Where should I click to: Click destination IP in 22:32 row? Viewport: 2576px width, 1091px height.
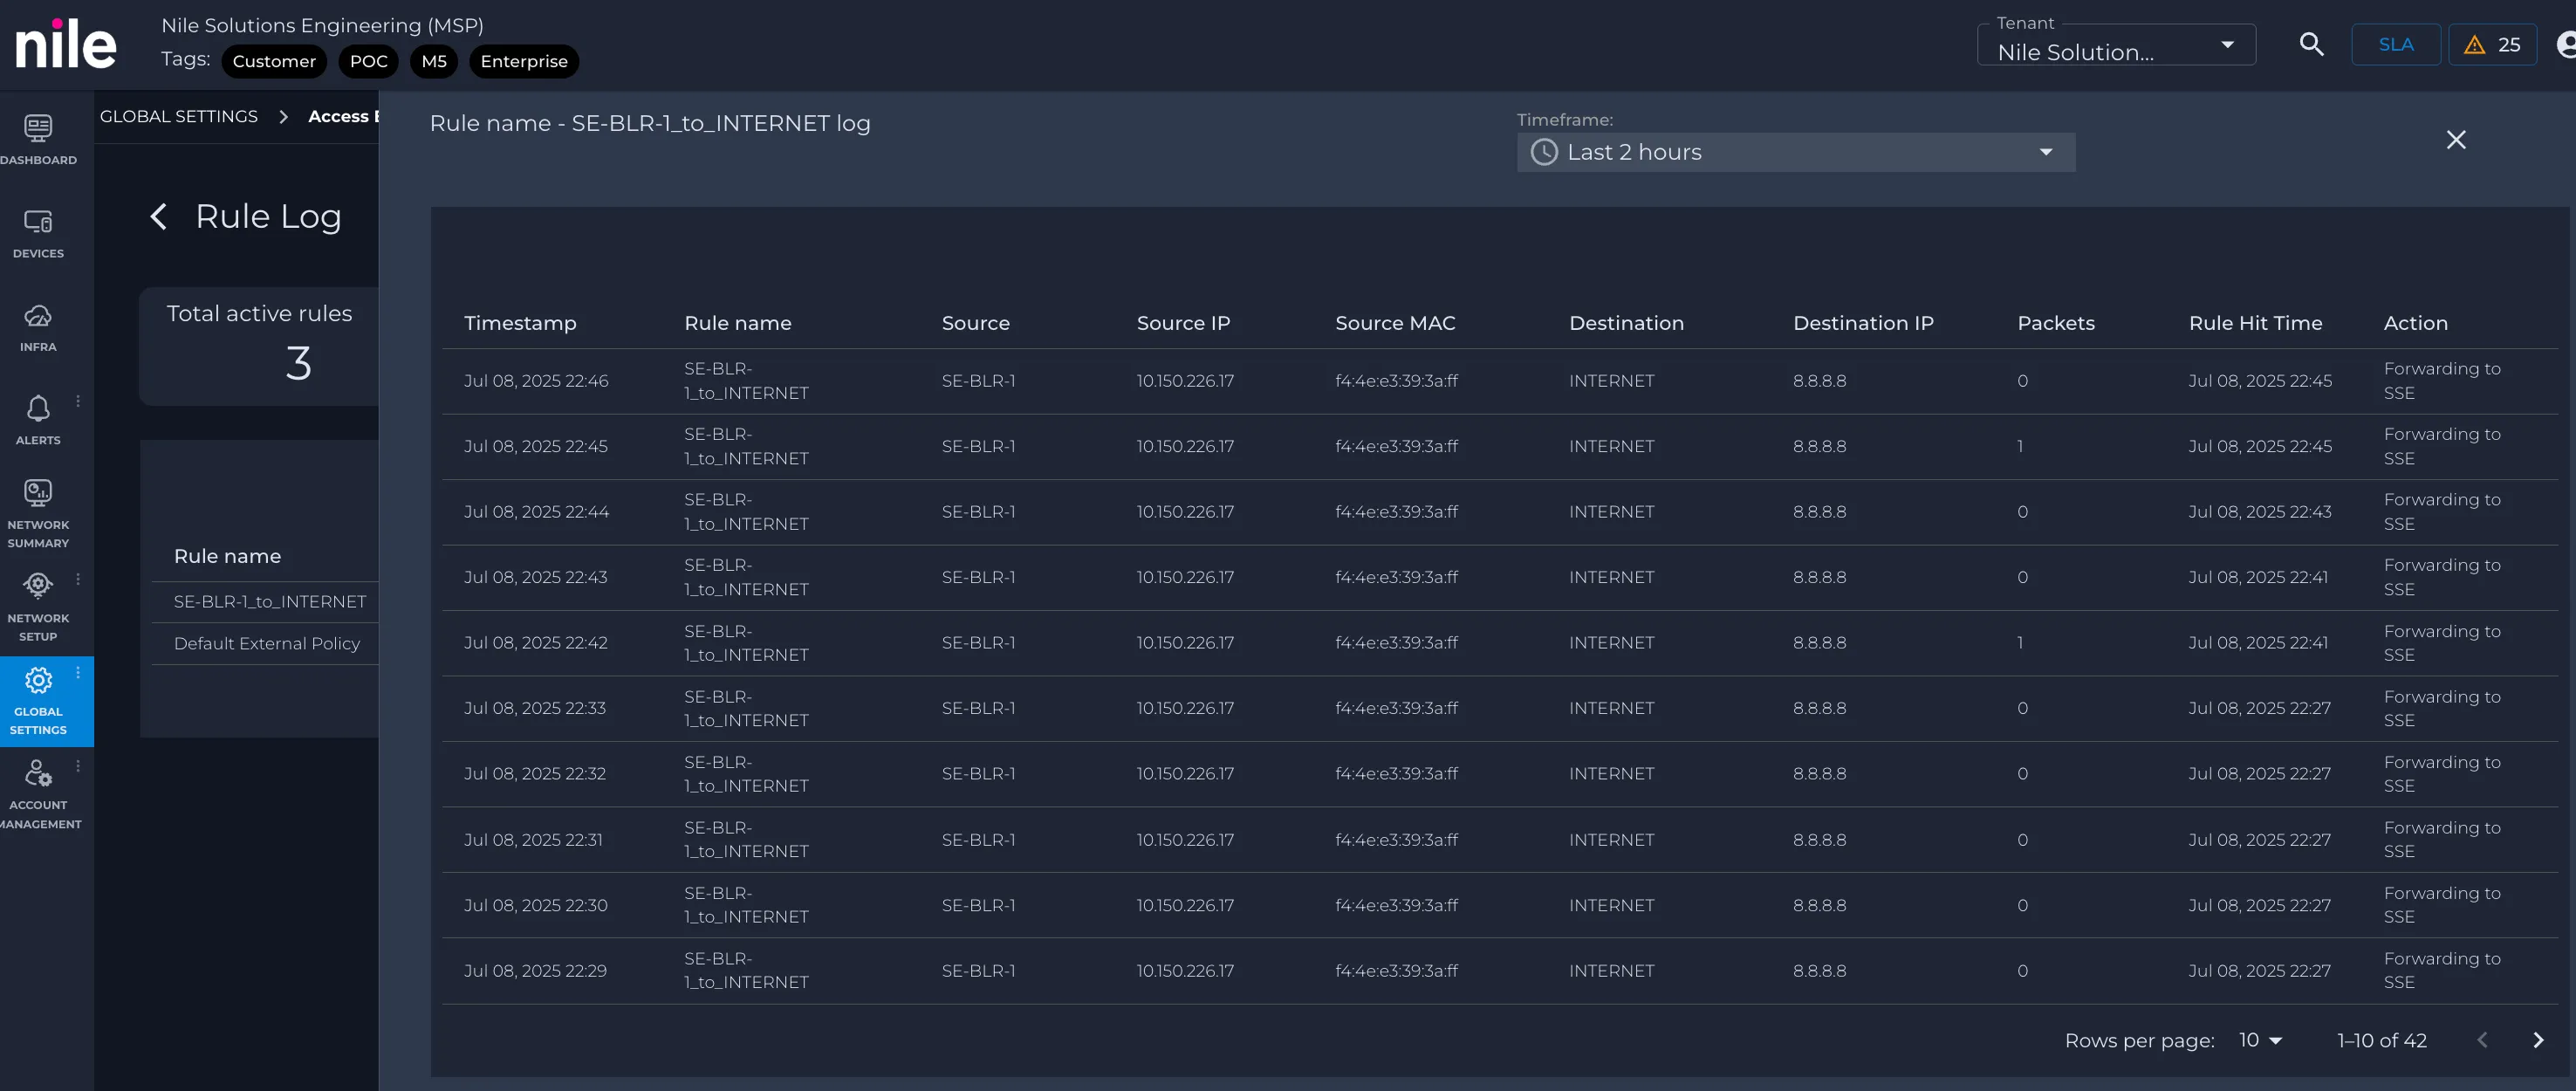tap(1819, 775)
